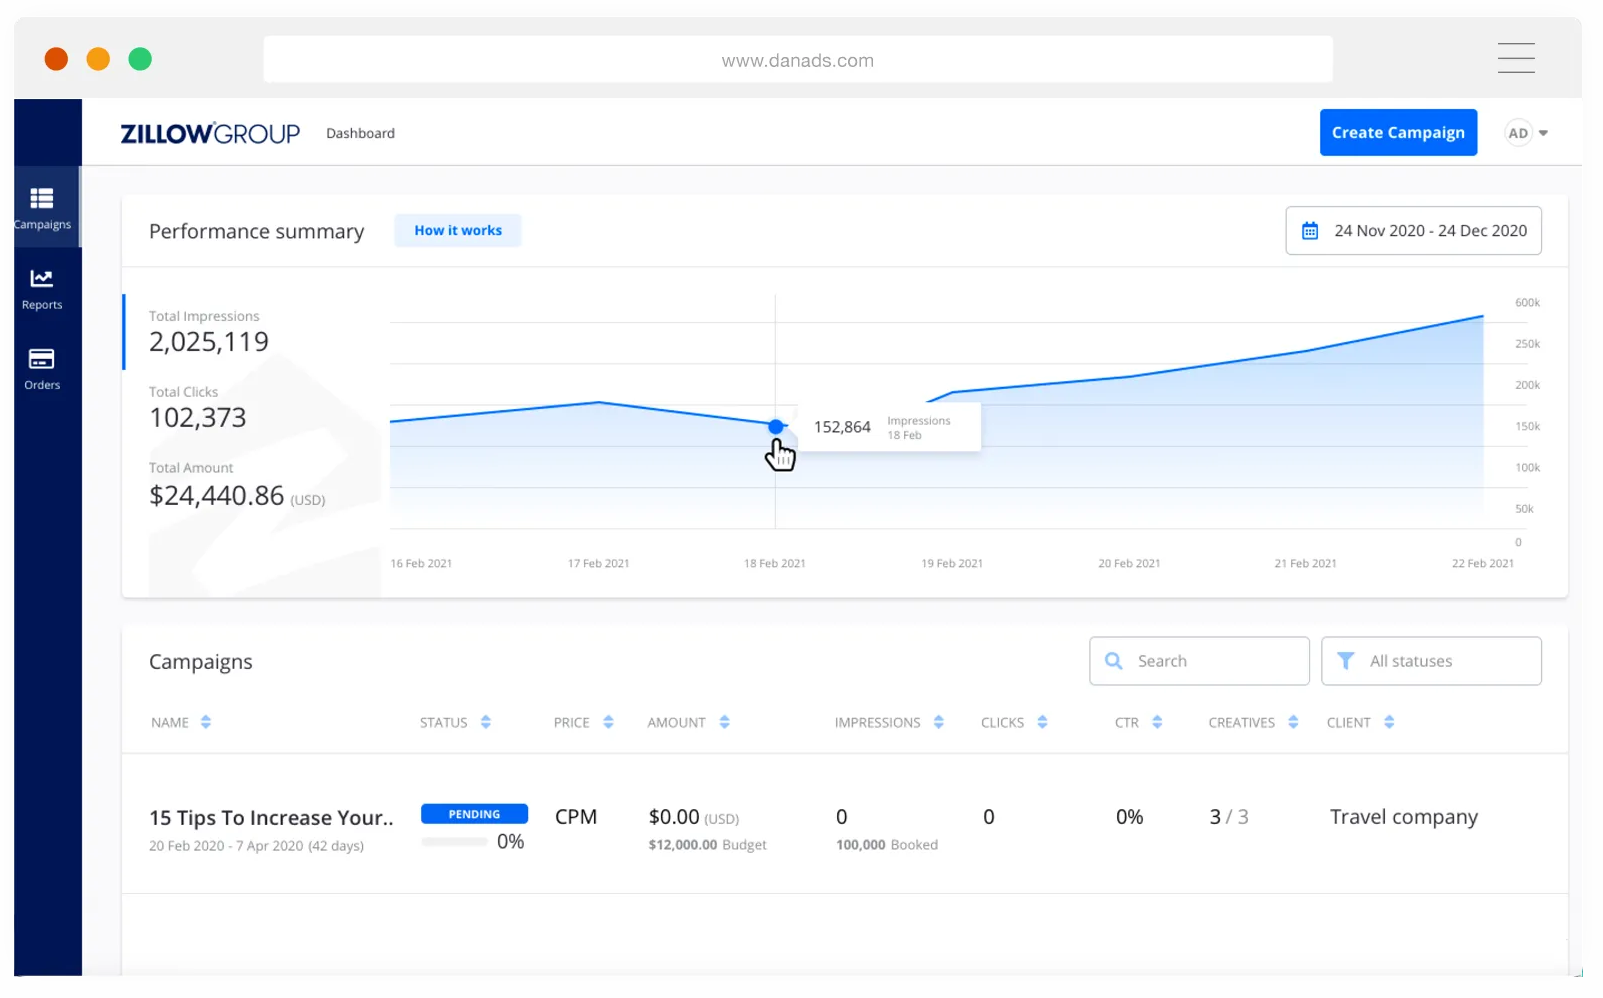Open the All statuses filter
This screenshot has height=998, width=1603.
1431,661
